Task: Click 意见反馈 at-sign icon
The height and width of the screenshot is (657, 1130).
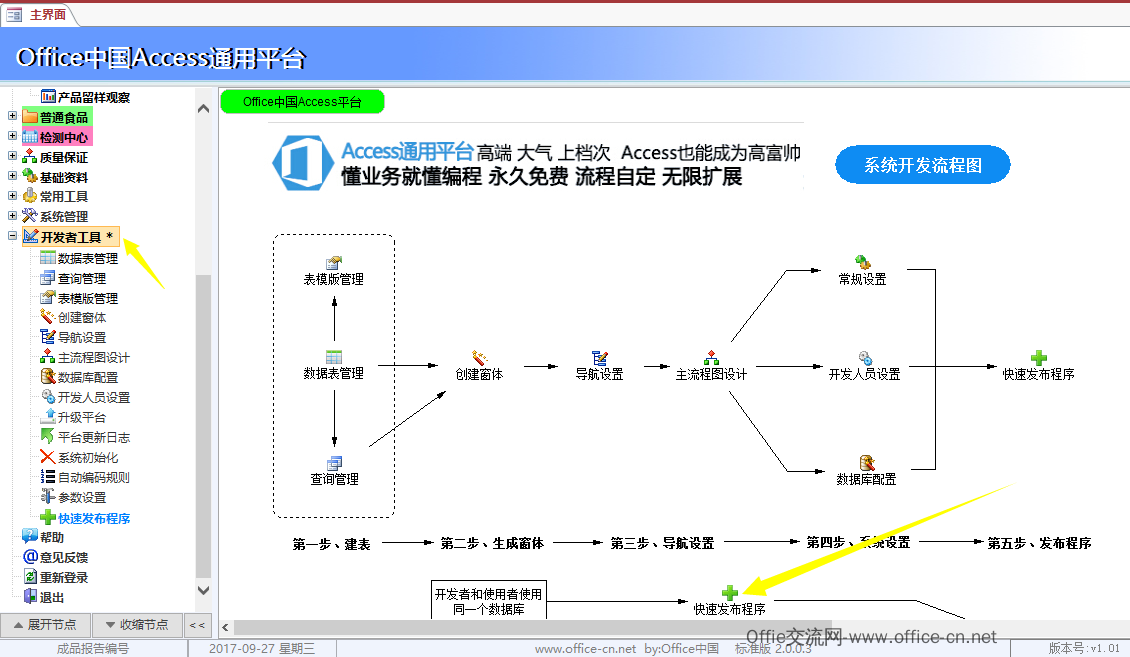Action: [x=30, y=556]
